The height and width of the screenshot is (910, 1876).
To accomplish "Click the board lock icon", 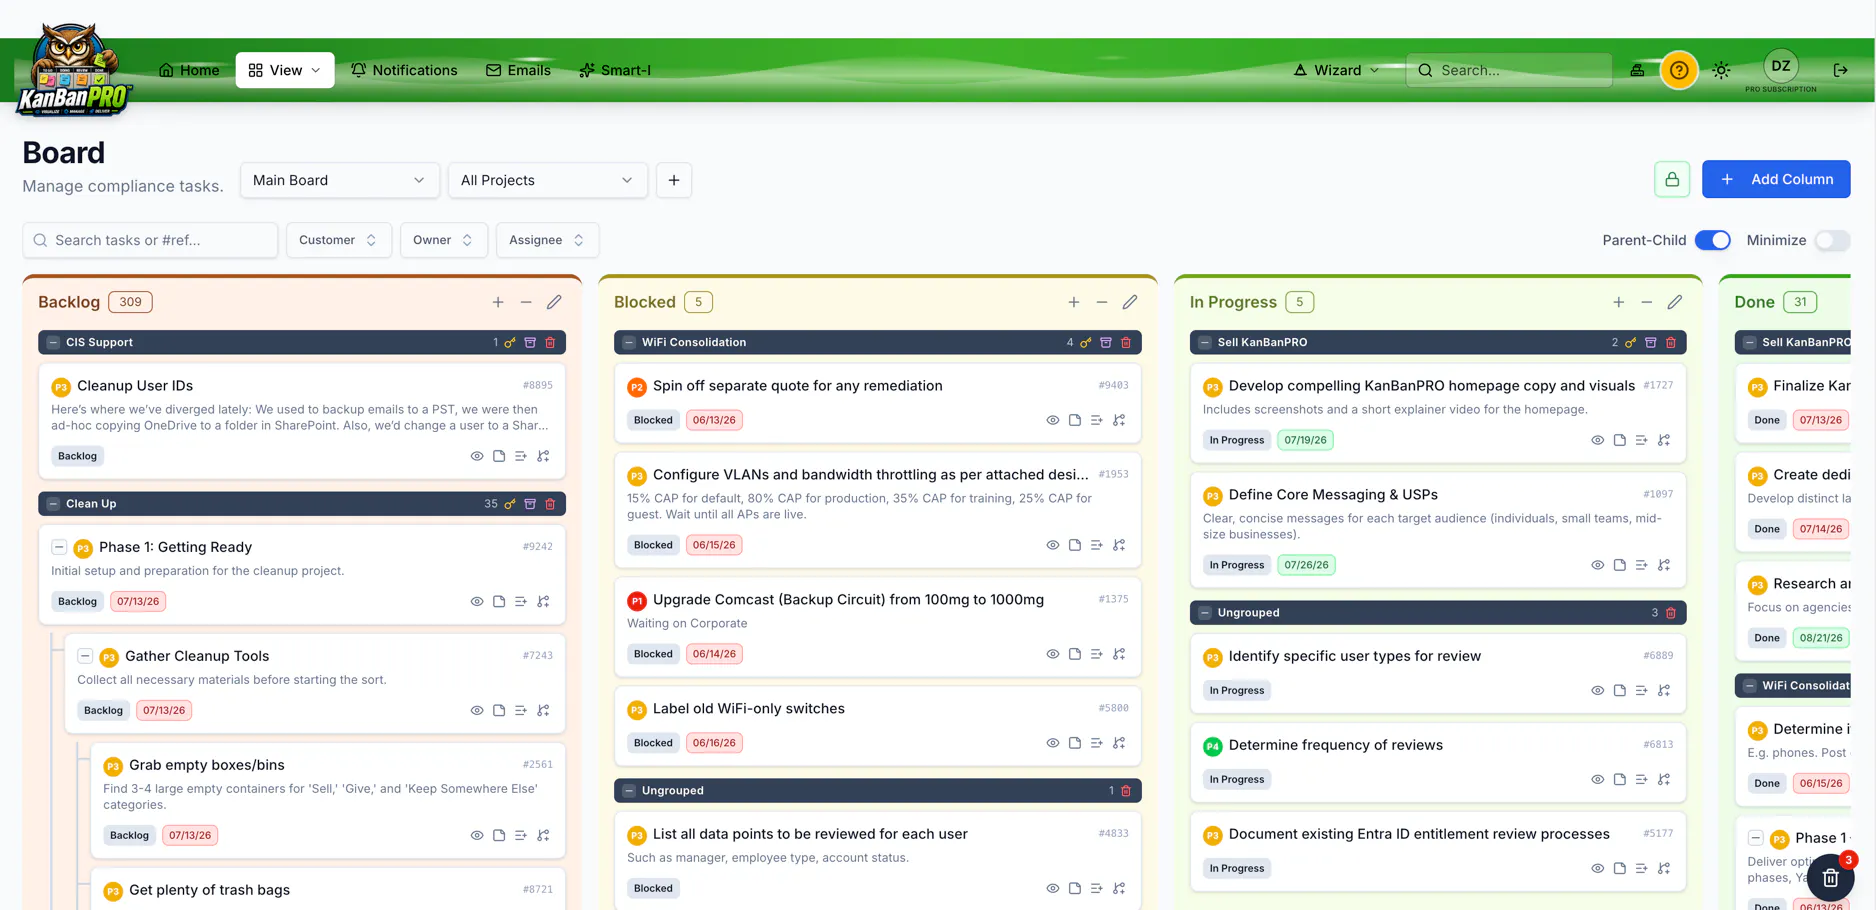I will [1672, 179].
